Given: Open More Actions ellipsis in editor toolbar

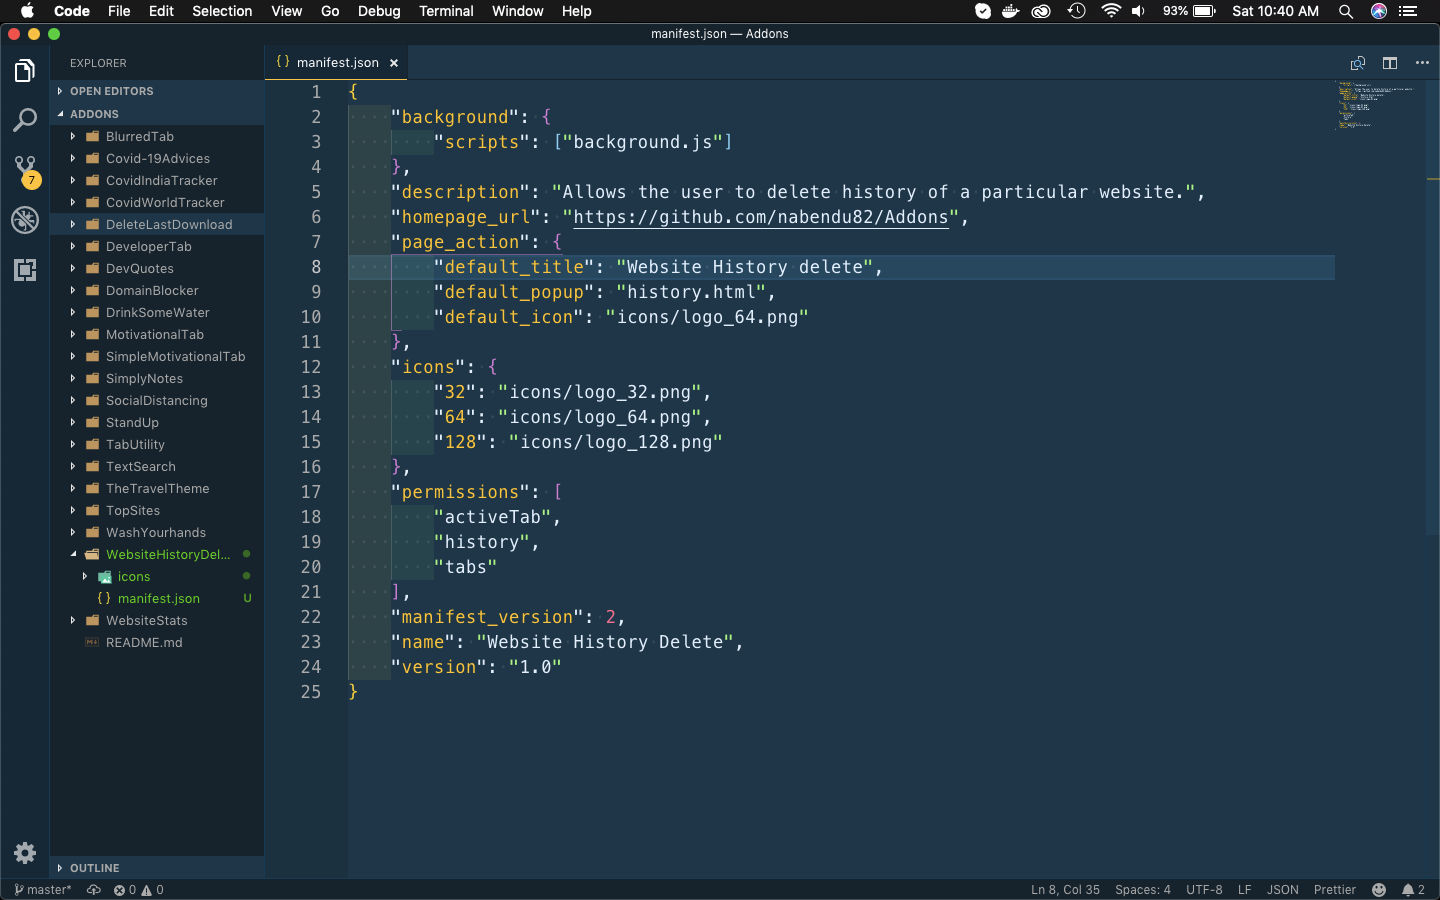Looking at the screenshot, I should (x=1422, y=63).
